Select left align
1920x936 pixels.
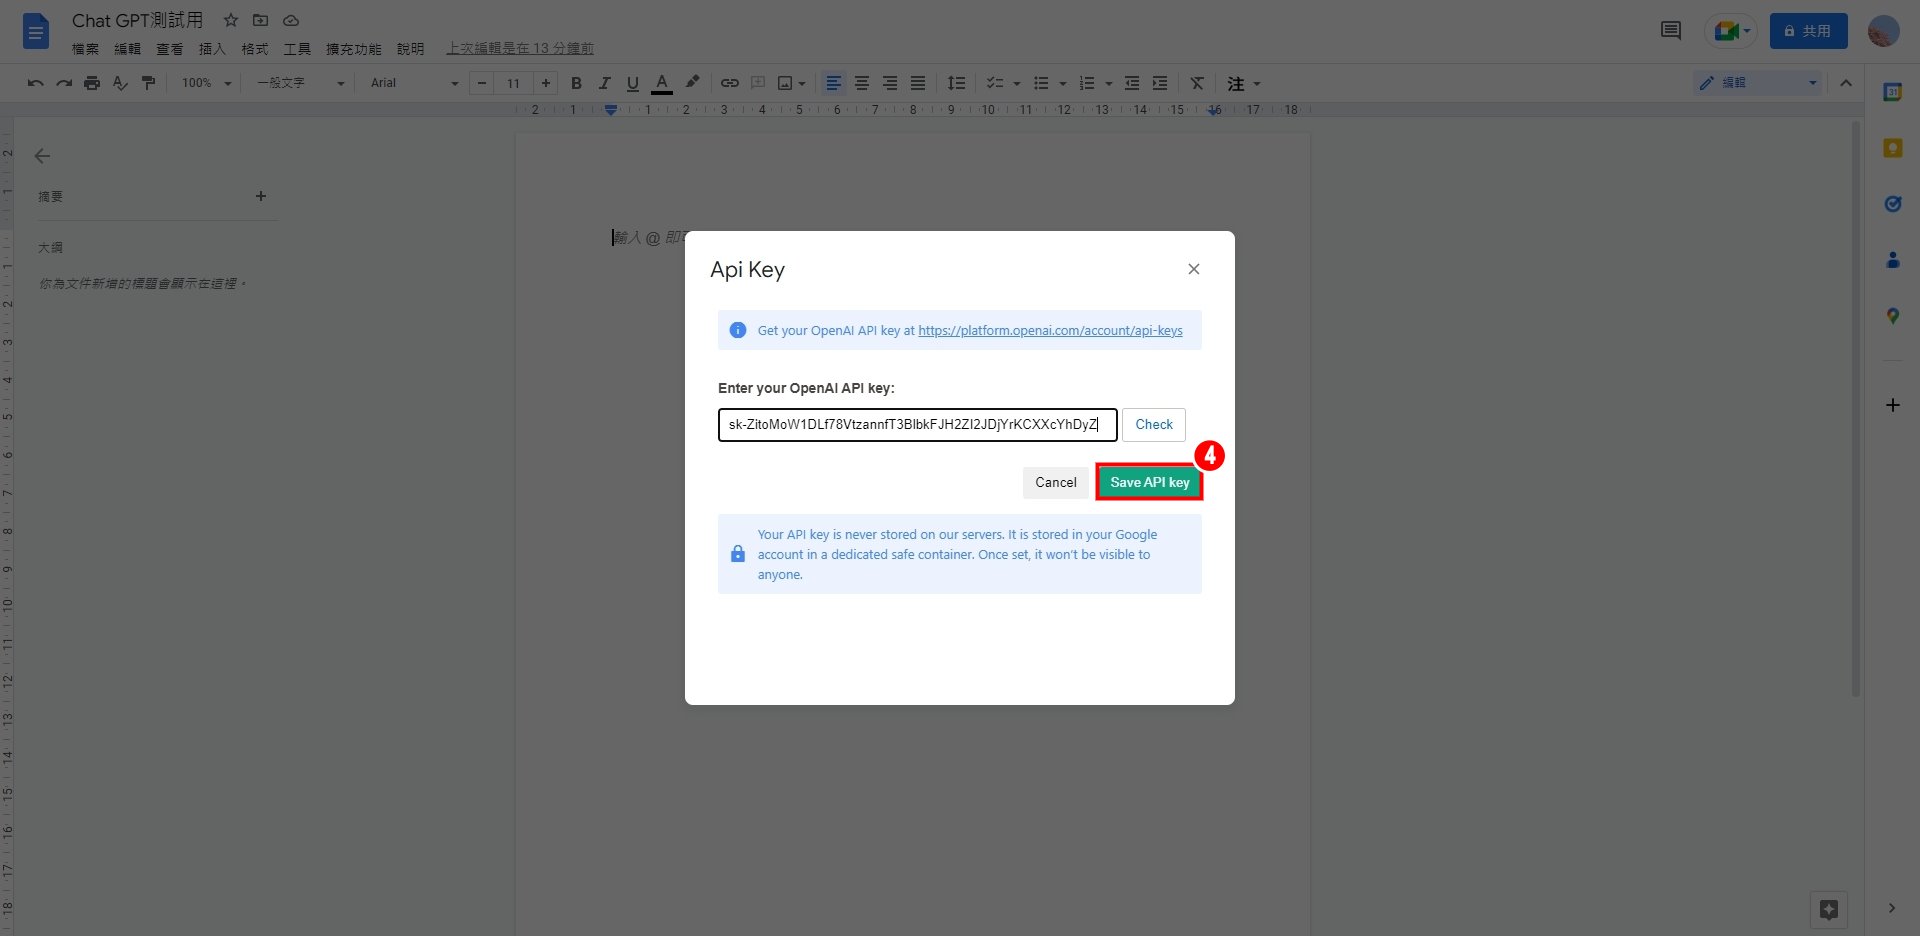[x=833, y=83]
